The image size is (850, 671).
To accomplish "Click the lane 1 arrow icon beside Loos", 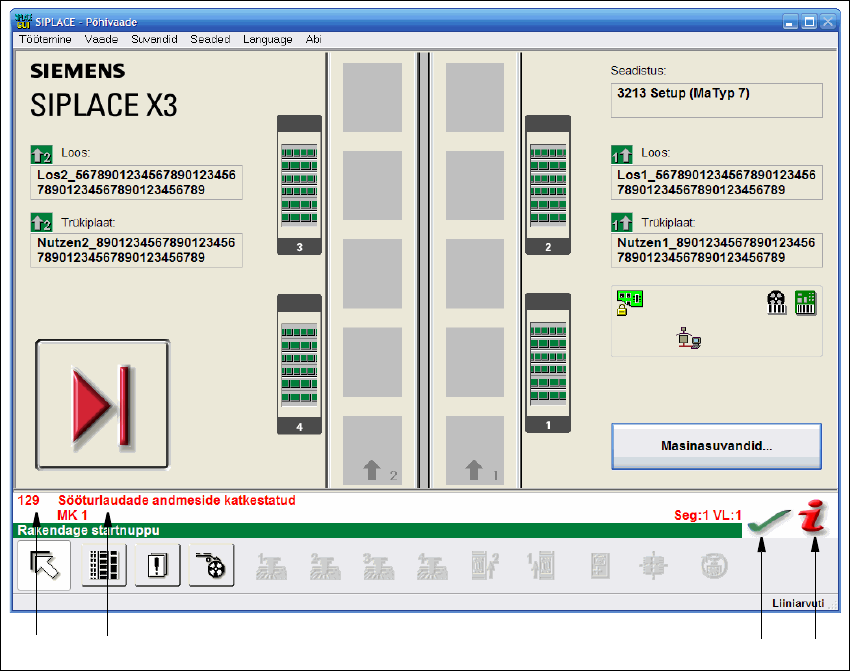I will 622,155.
